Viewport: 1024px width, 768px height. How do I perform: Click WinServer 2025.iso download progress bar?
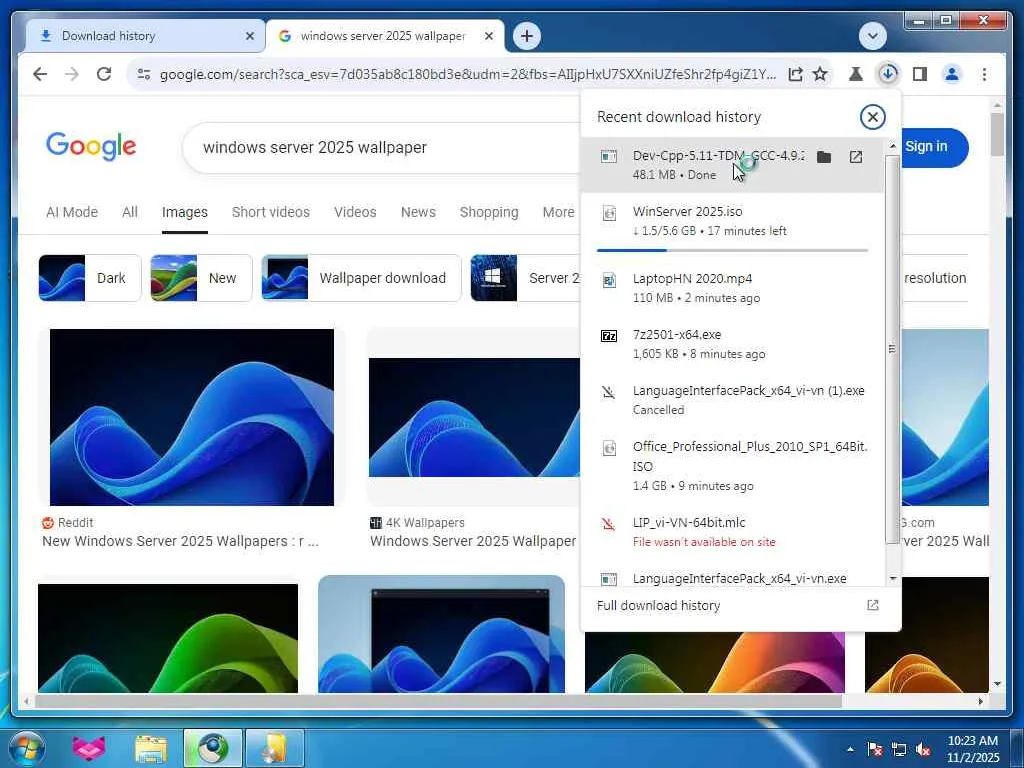[732, 250]
